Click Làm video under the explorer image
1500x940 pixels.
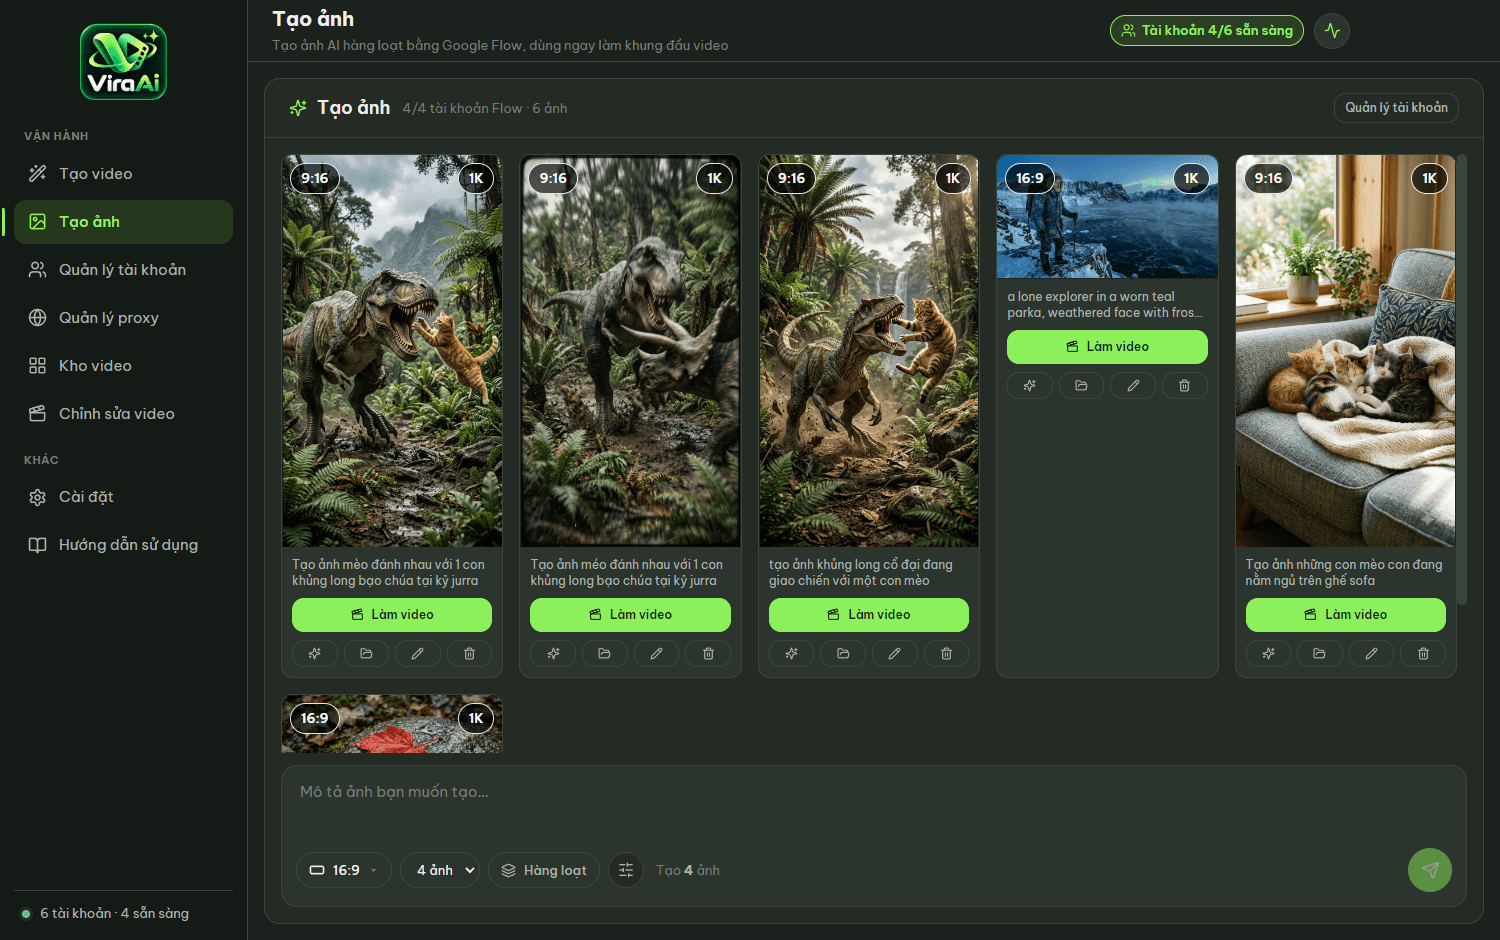point(1107,347)
